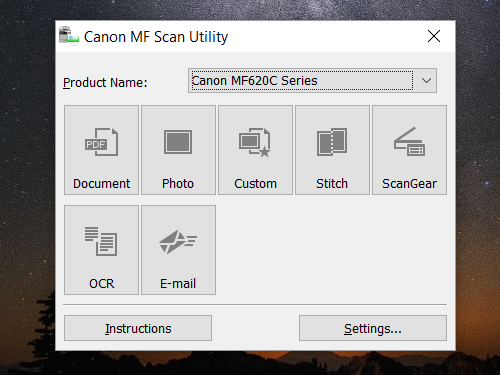Click the "Document" text label
The image size is (500, 375).
[x=101, y=184]
